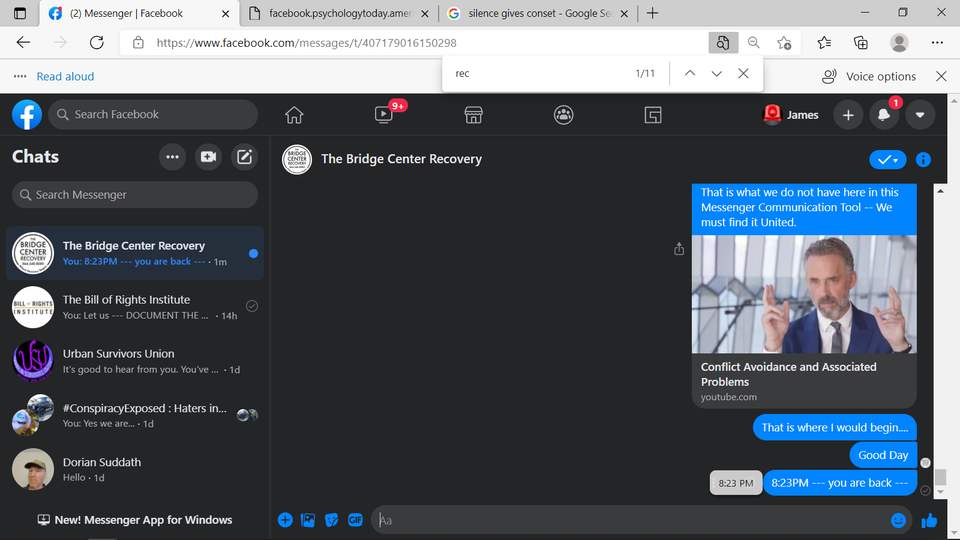960x540 pixels.
Task: Choose a GIF
Action: point(355,520)
